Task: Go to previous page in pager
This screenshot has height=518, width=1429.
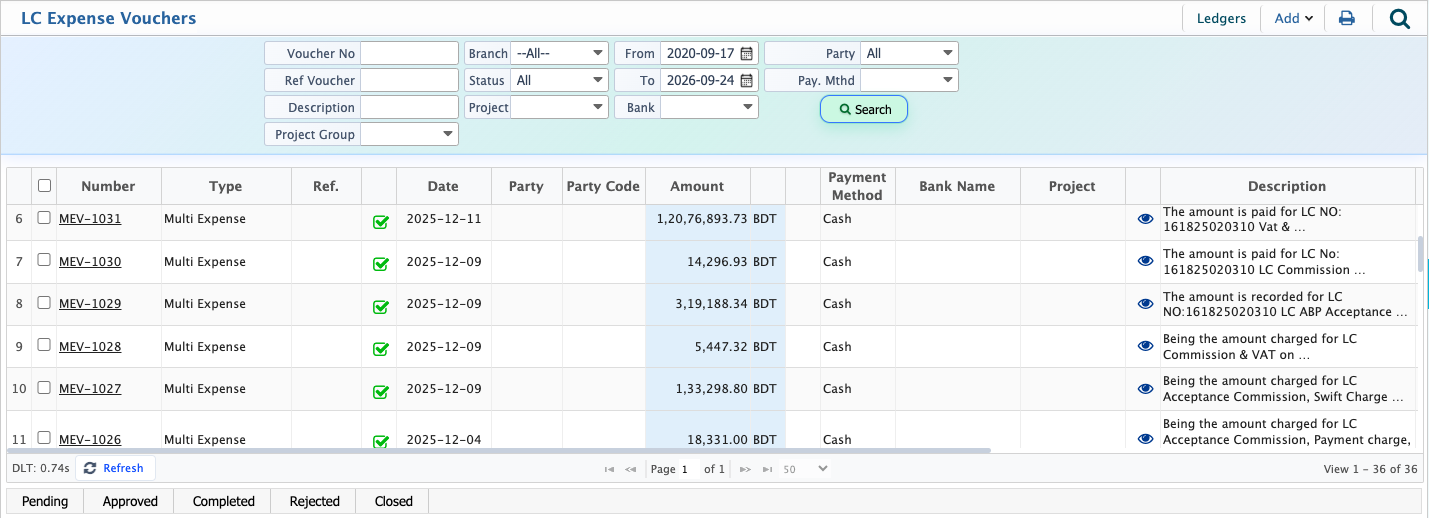Action: [x=631, y=468]
